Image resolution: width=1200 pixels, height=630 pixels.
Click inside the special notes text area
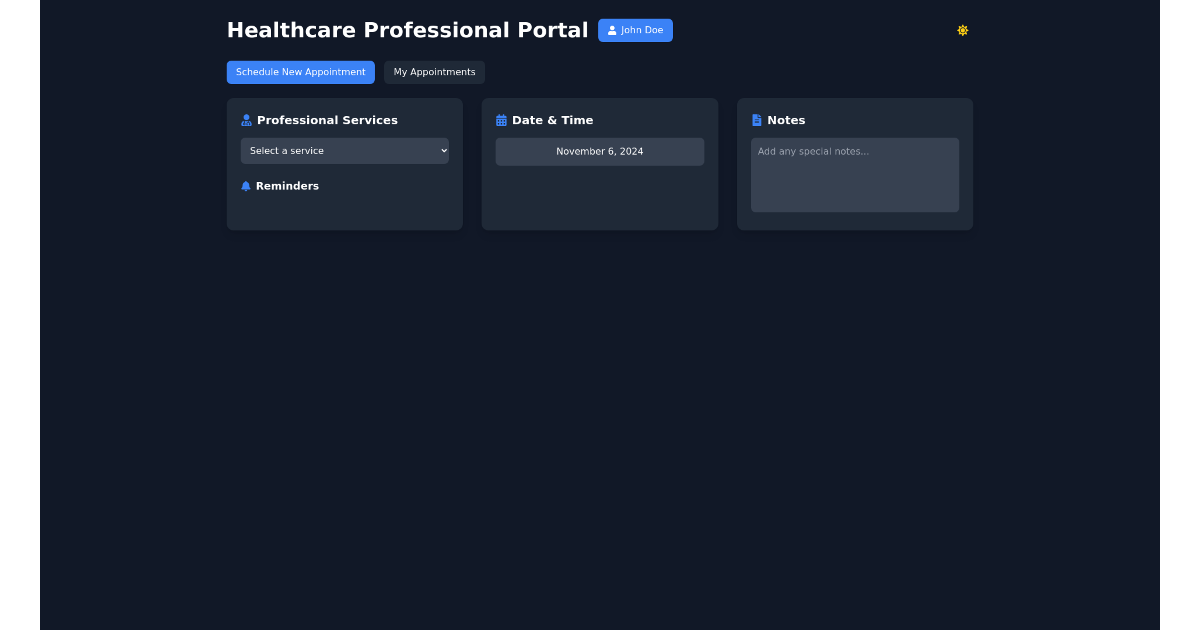(854, 175)
